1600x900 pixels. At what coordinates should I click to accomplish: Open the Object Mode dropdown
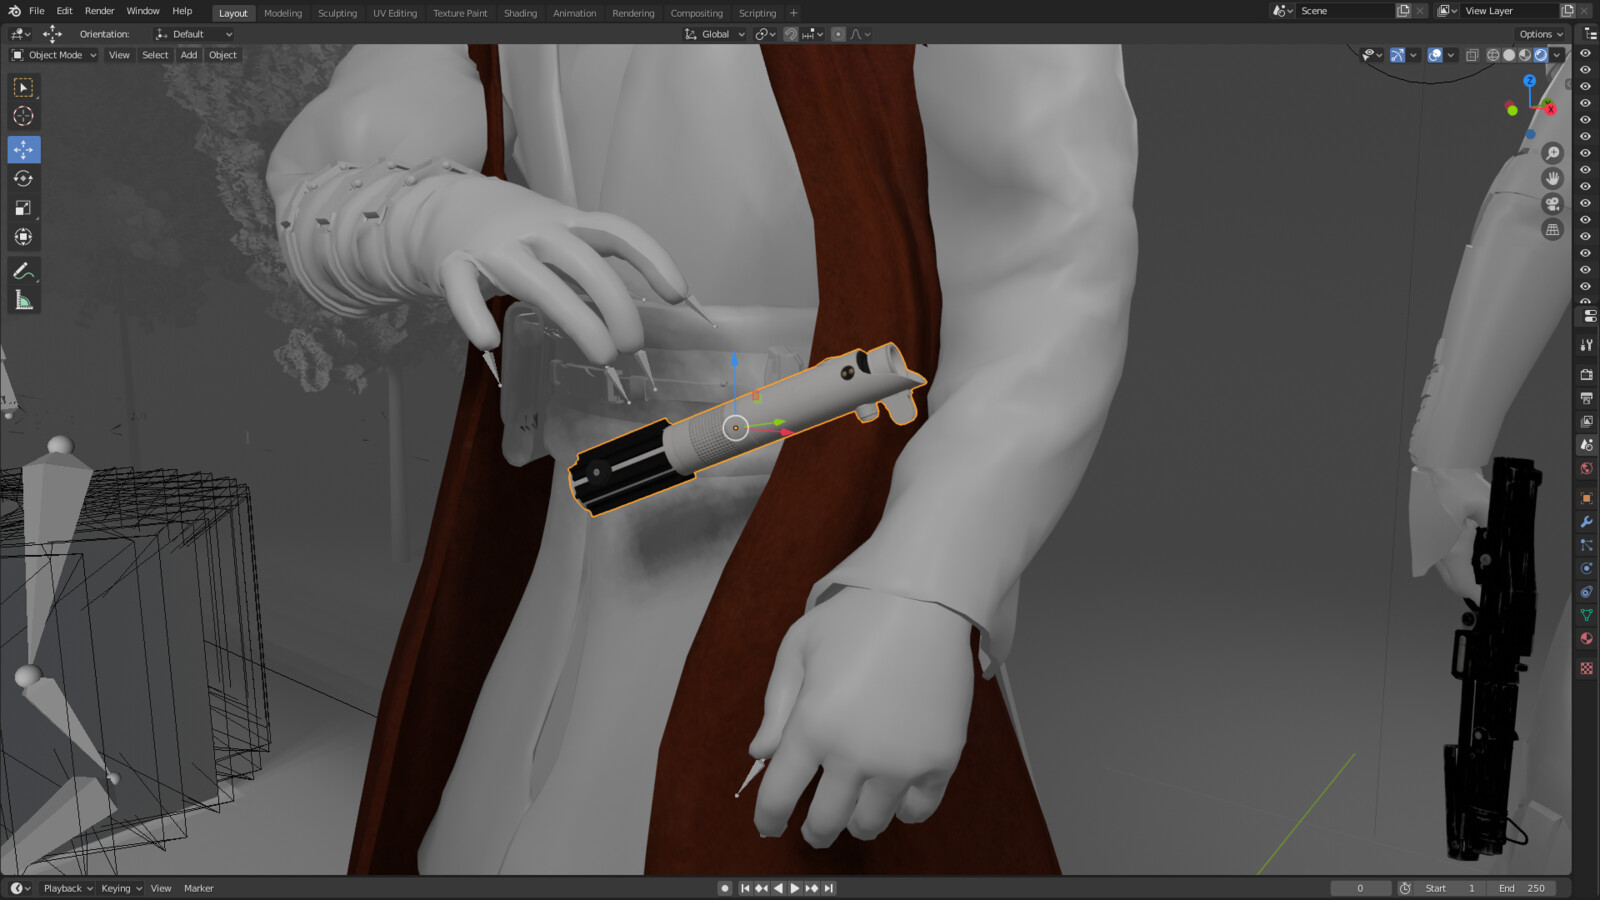pos(54,55)
